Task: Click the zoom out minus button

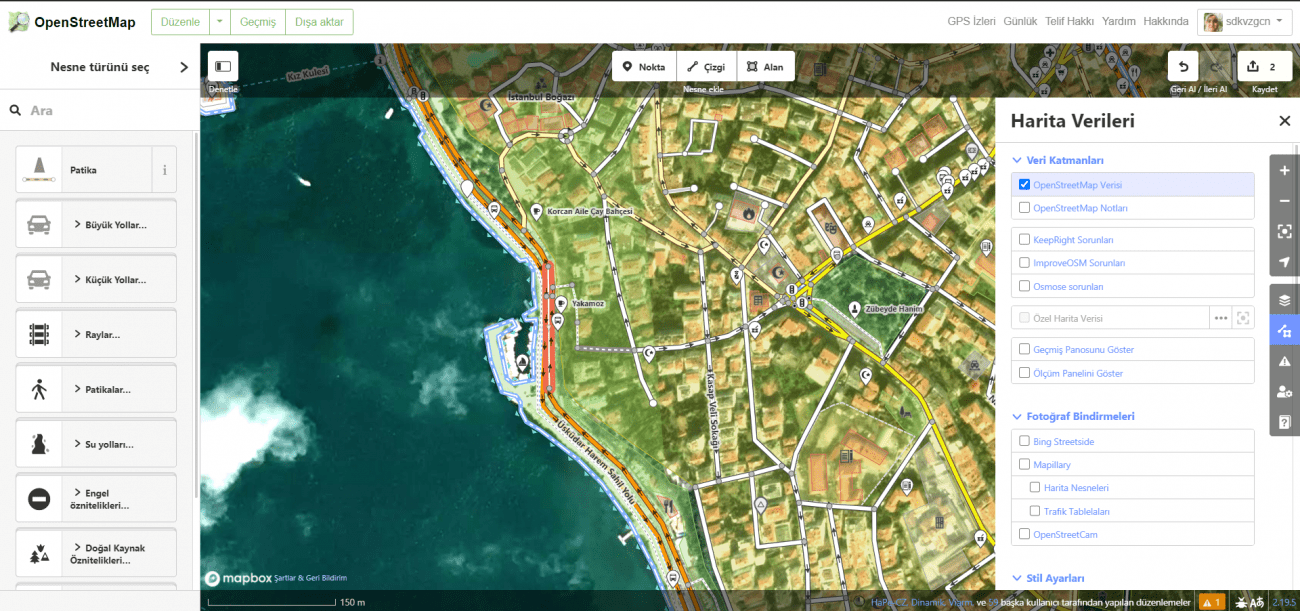Action: (1284, 201)
